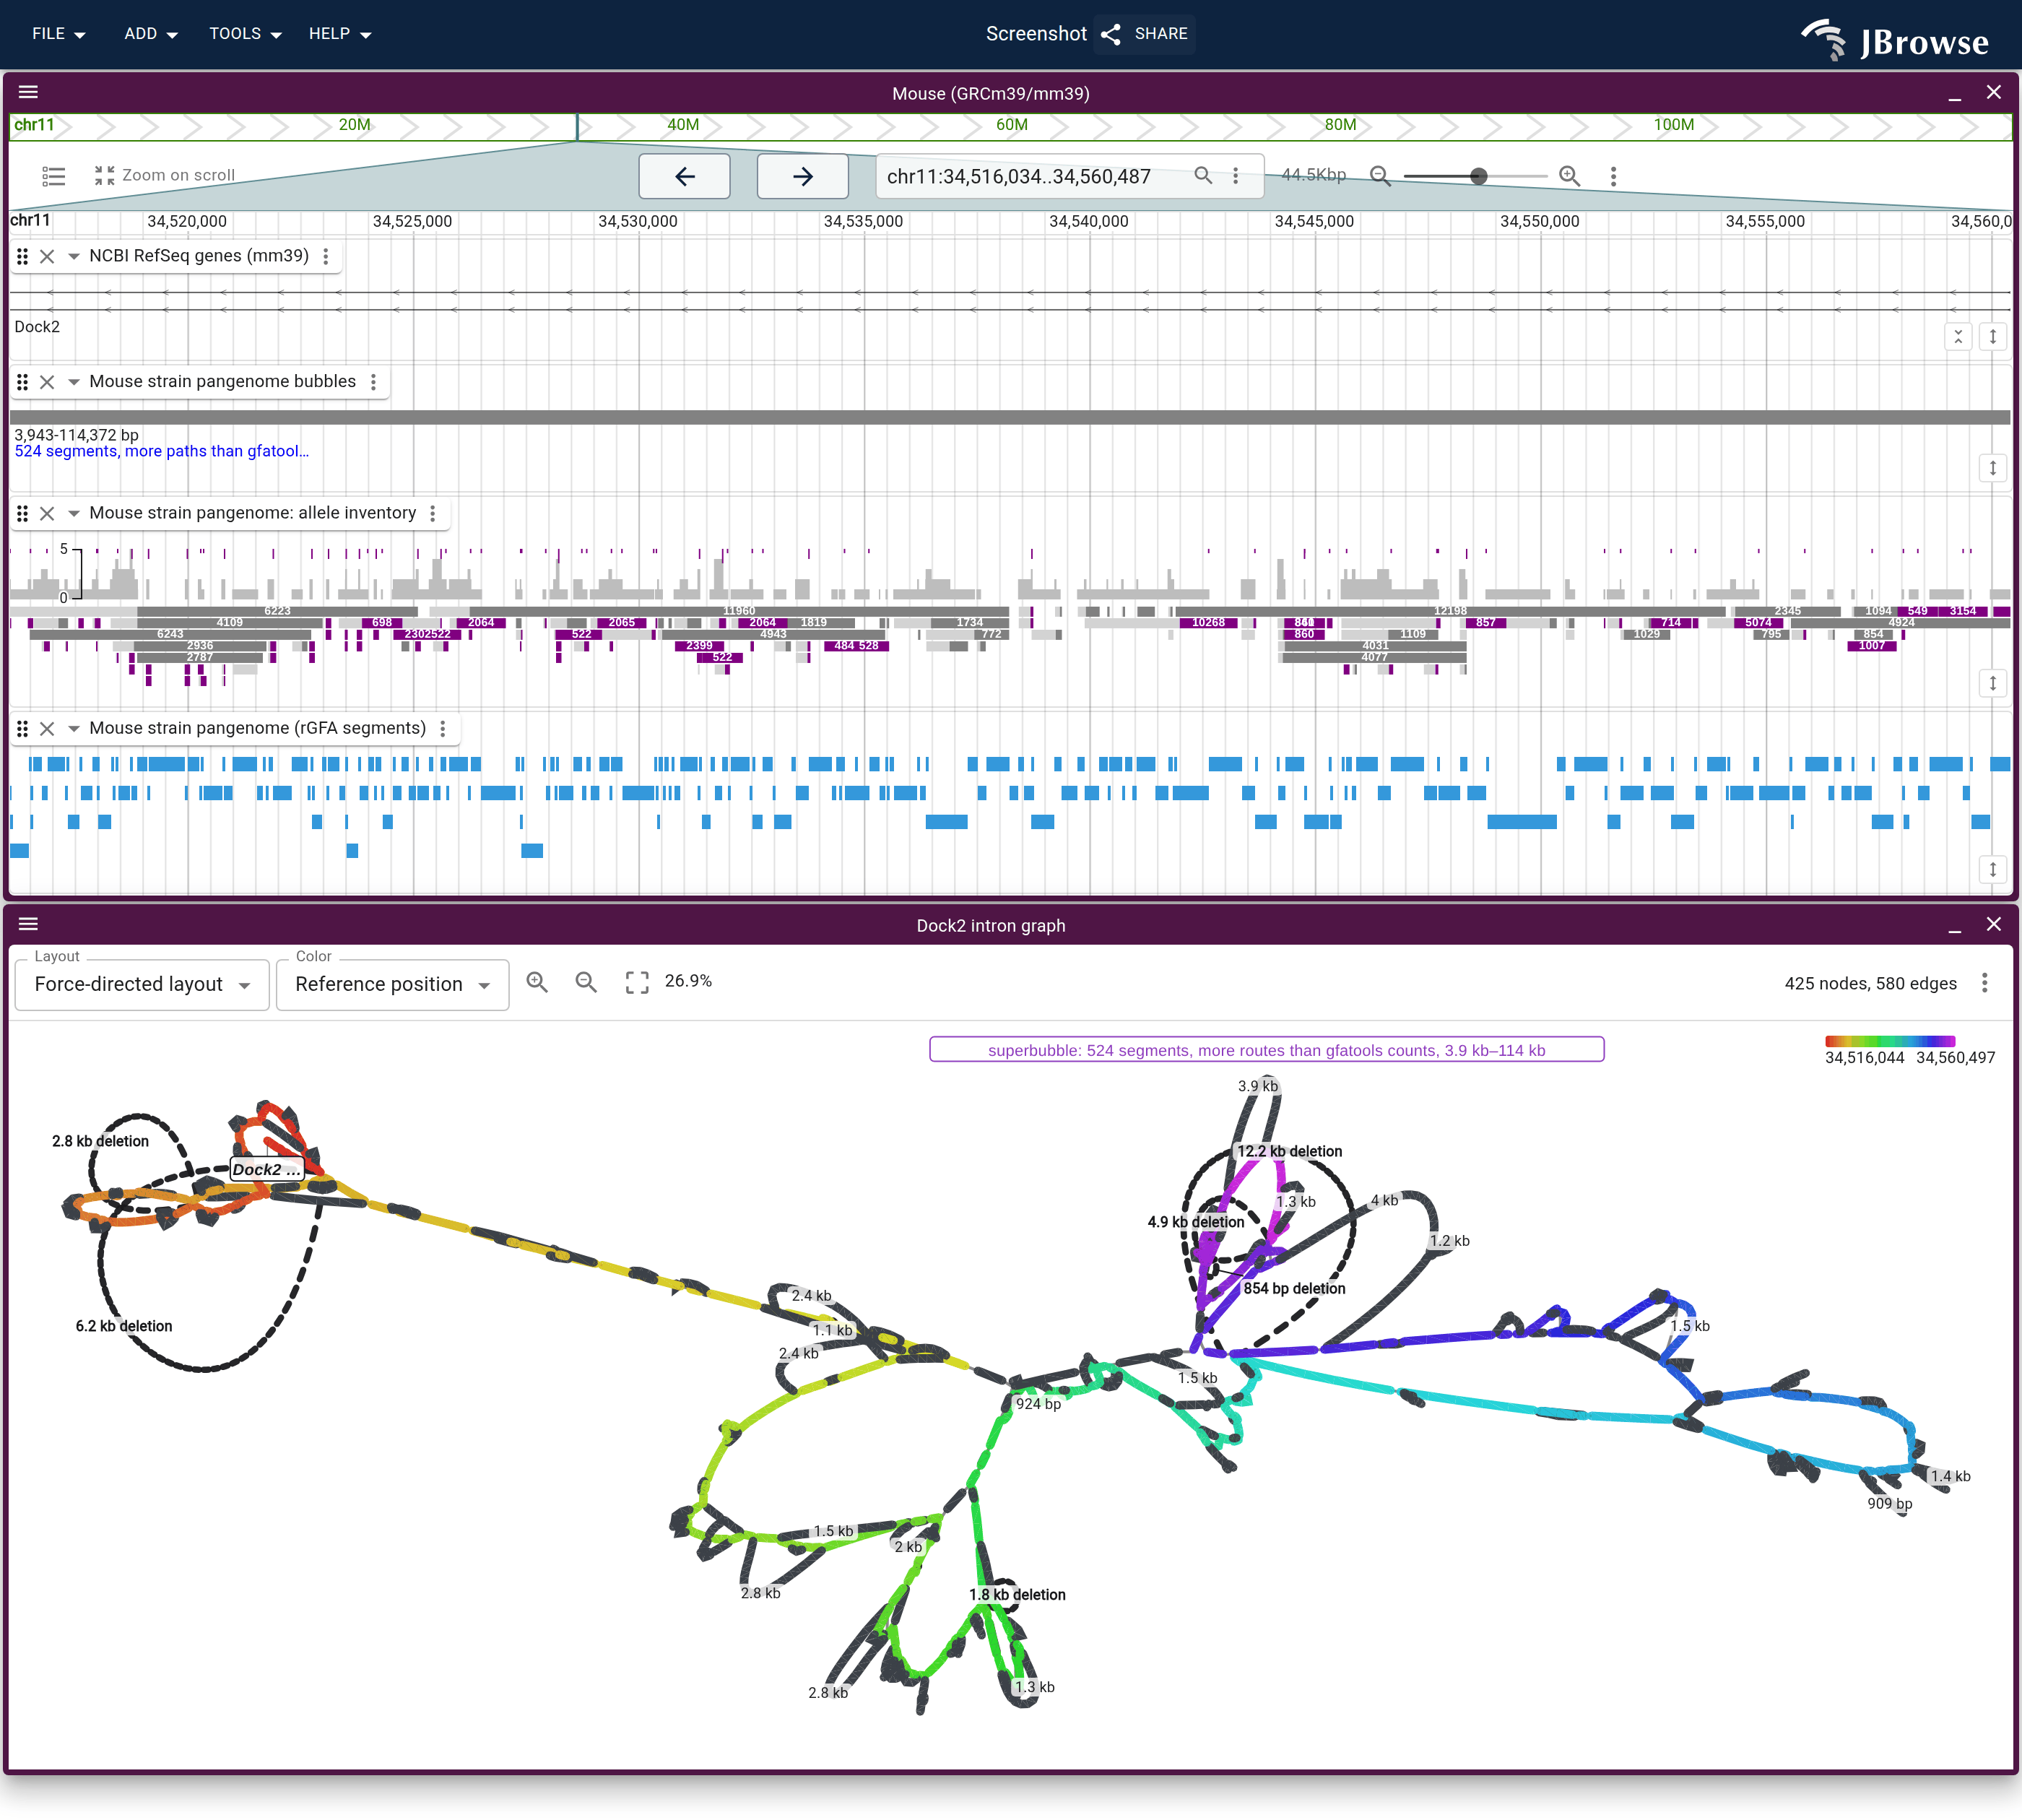Image resolution: width=2022 pixels, height=1820 pixels.
Task: Close the NCBI RefSeq genes track
Action: [47, 256]
